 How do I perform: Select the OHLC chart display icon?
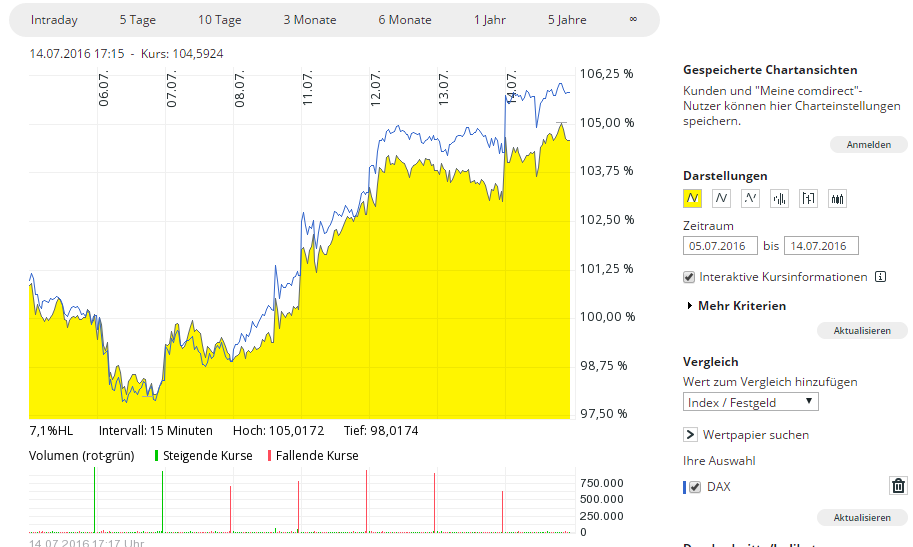[x=809, y=199]
